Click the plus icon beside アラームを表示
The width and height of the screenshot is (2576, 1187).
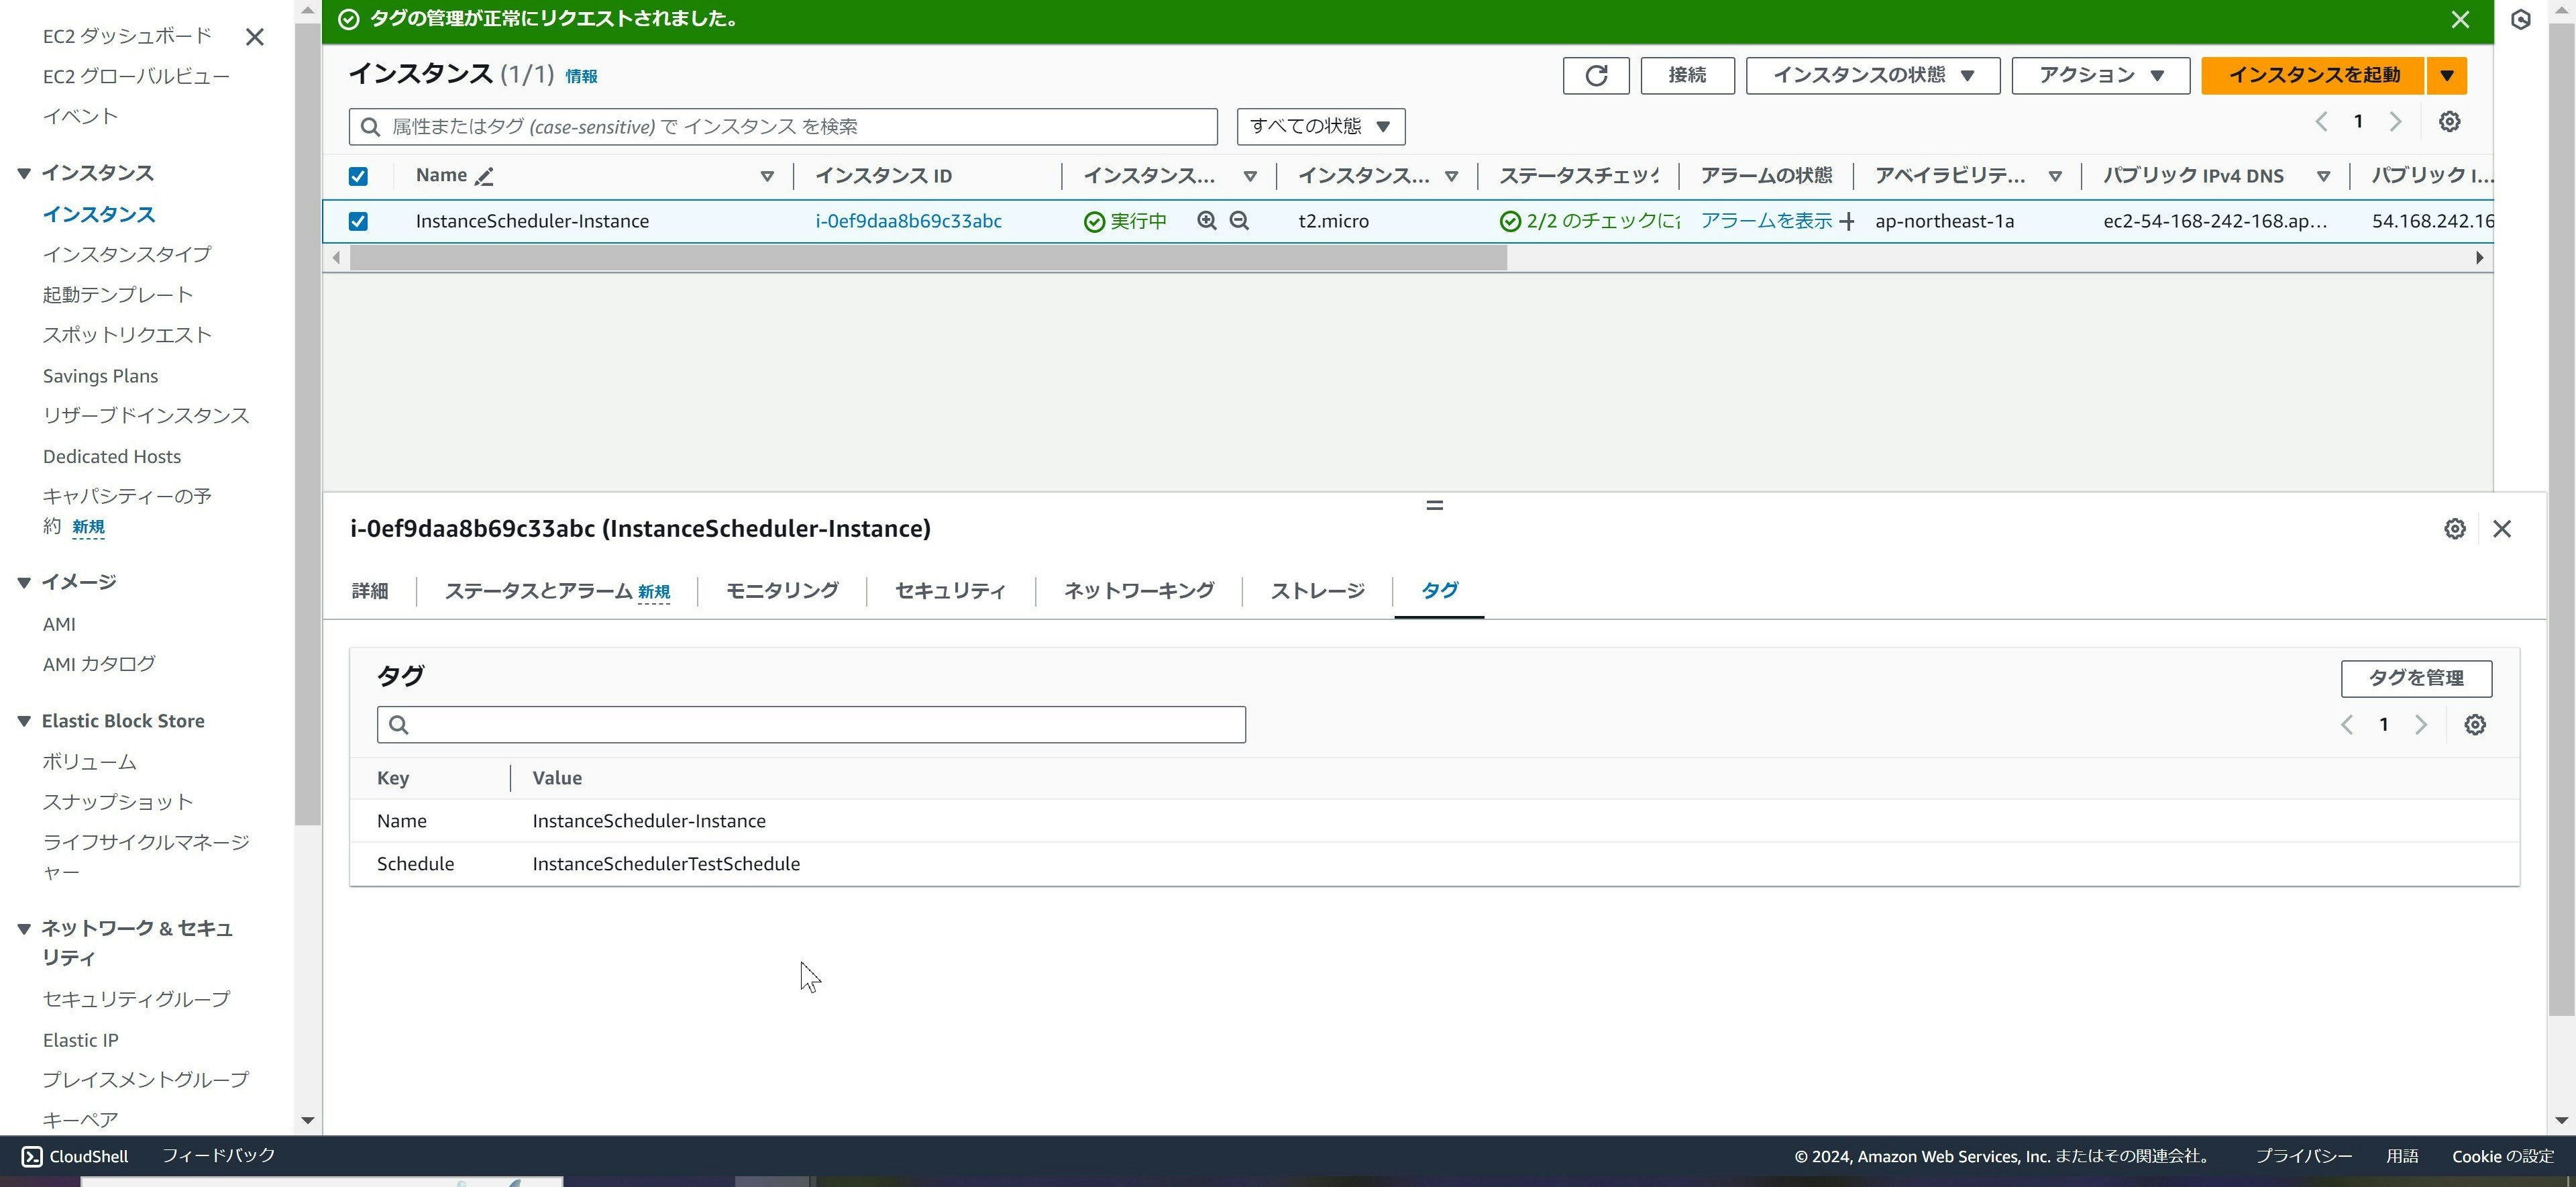(x=1847, y=222)
